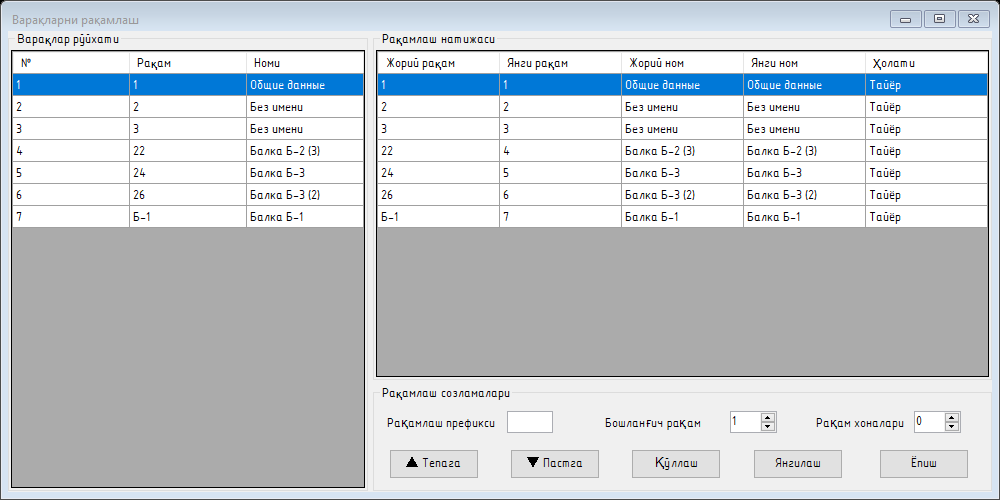This screenshot has height=500, width=1000.
Task: Click the Рақамлаш префикси input field
Action: click(530, 422)
